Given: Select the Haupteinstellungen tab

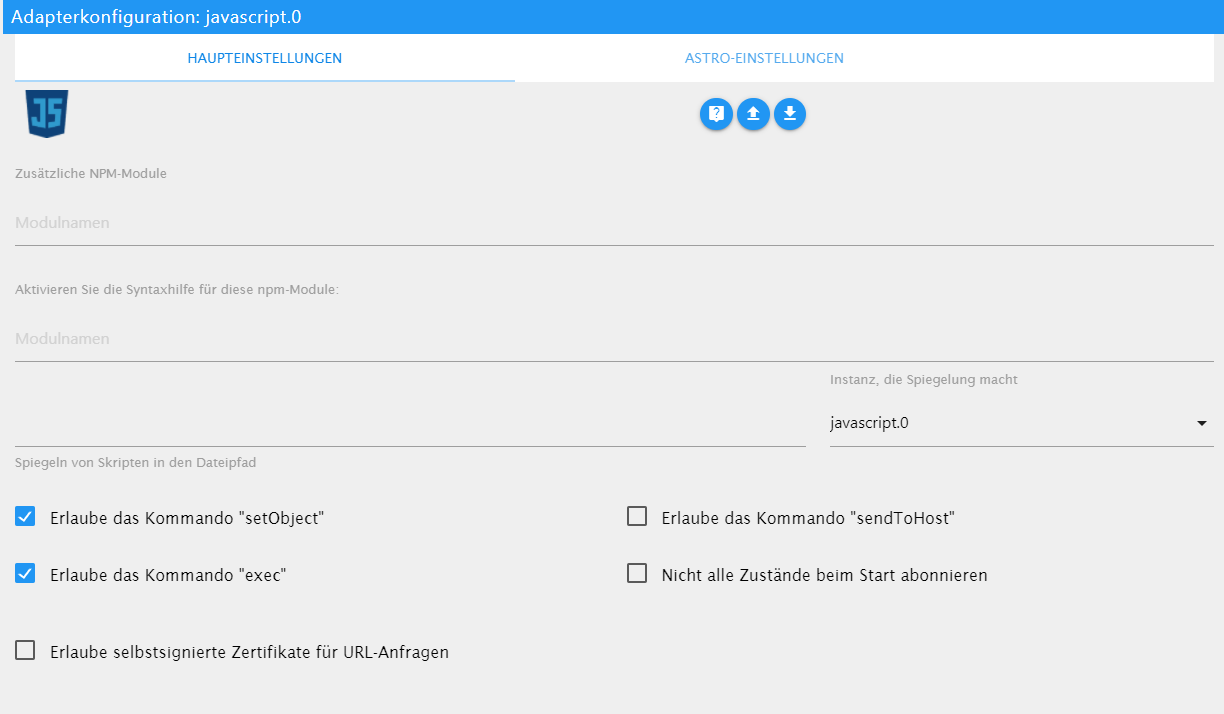Looking at the screenshot, I should (265, 58).
